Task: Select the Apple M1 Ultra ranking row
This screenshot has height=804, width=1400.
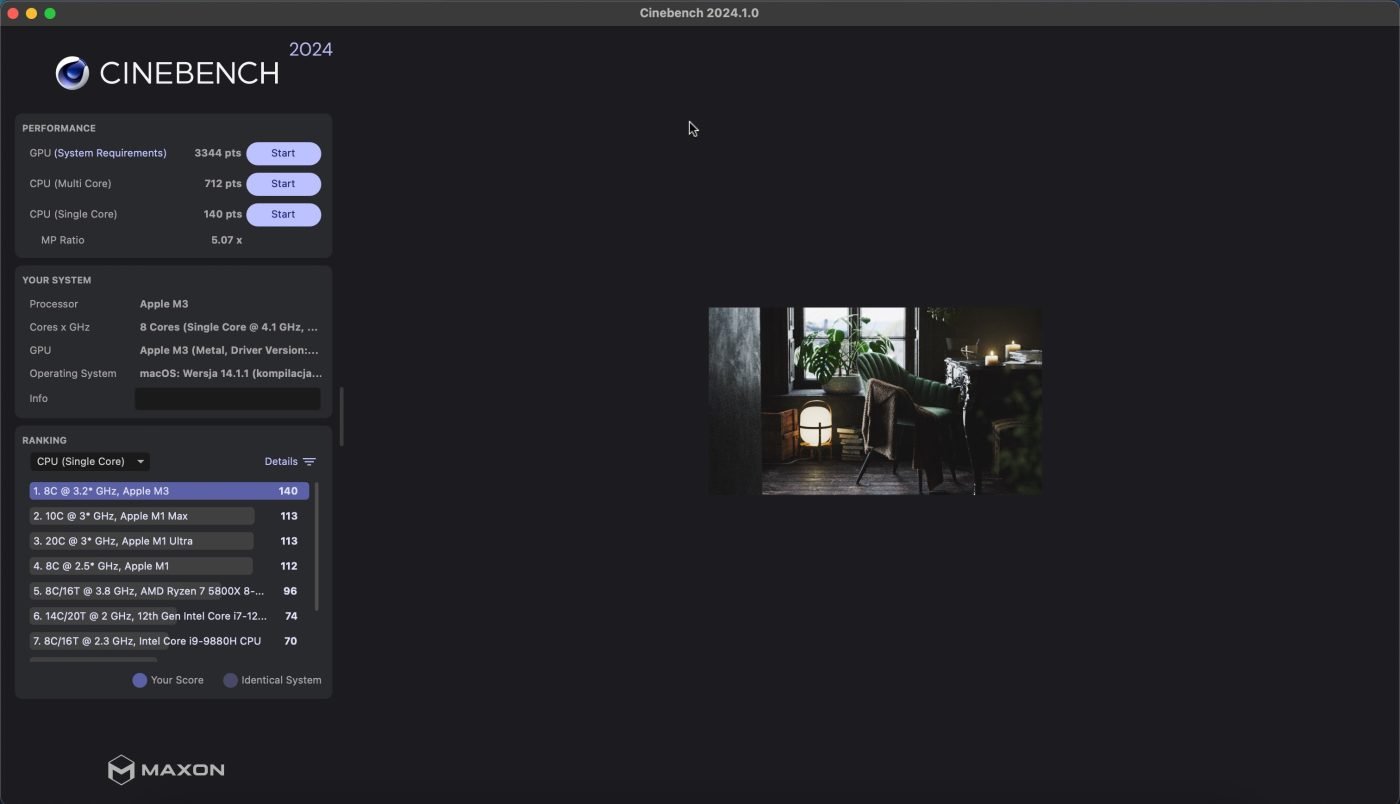Action: (x=169, y=541)
